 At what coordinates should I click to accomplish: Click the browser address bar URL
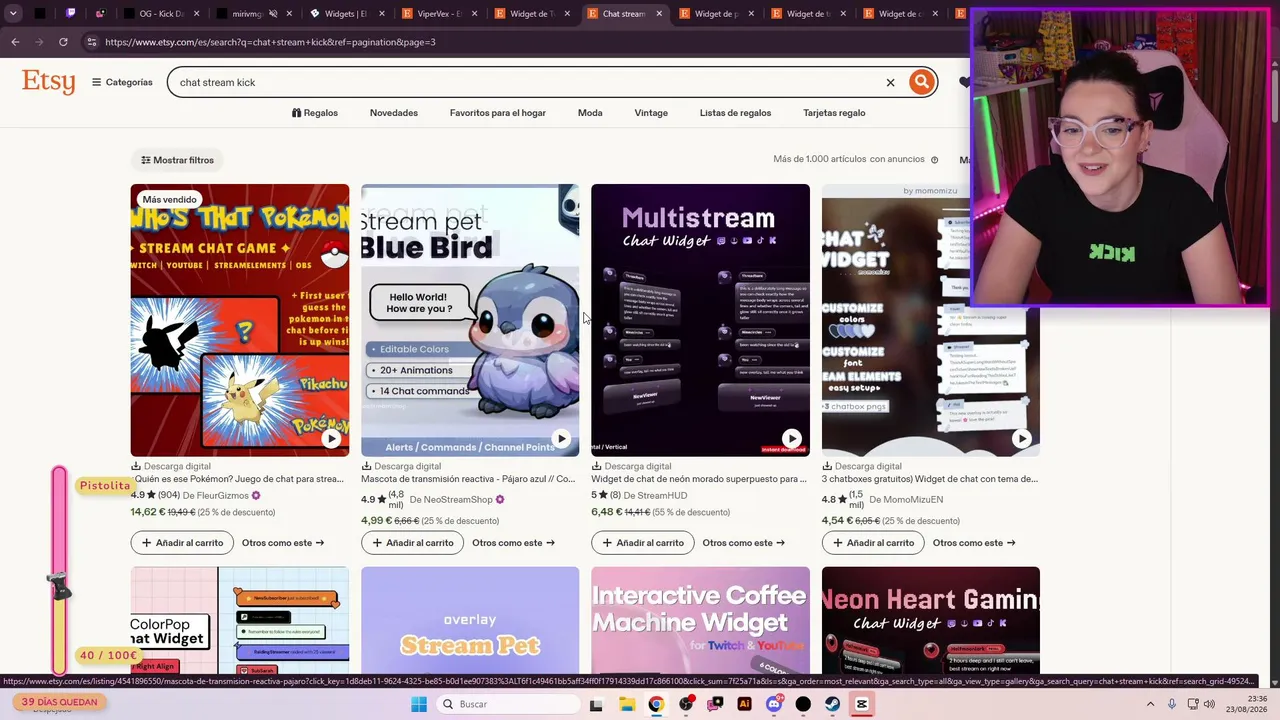[x=270, y=42]
